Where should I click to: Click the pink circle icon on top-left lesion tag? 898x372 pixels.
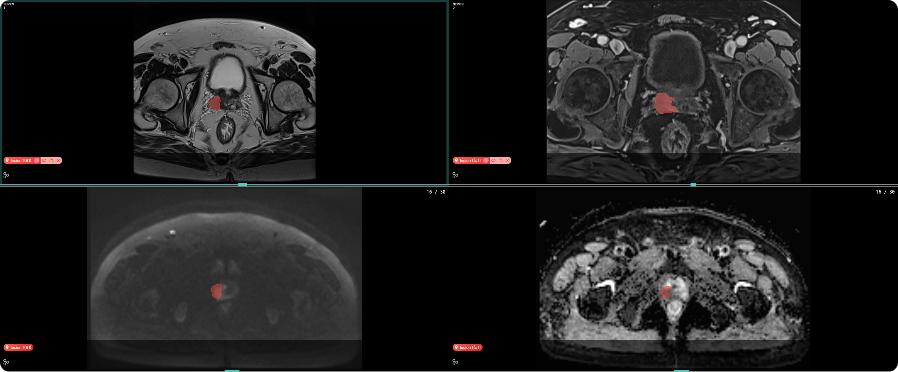coord(37,160)
